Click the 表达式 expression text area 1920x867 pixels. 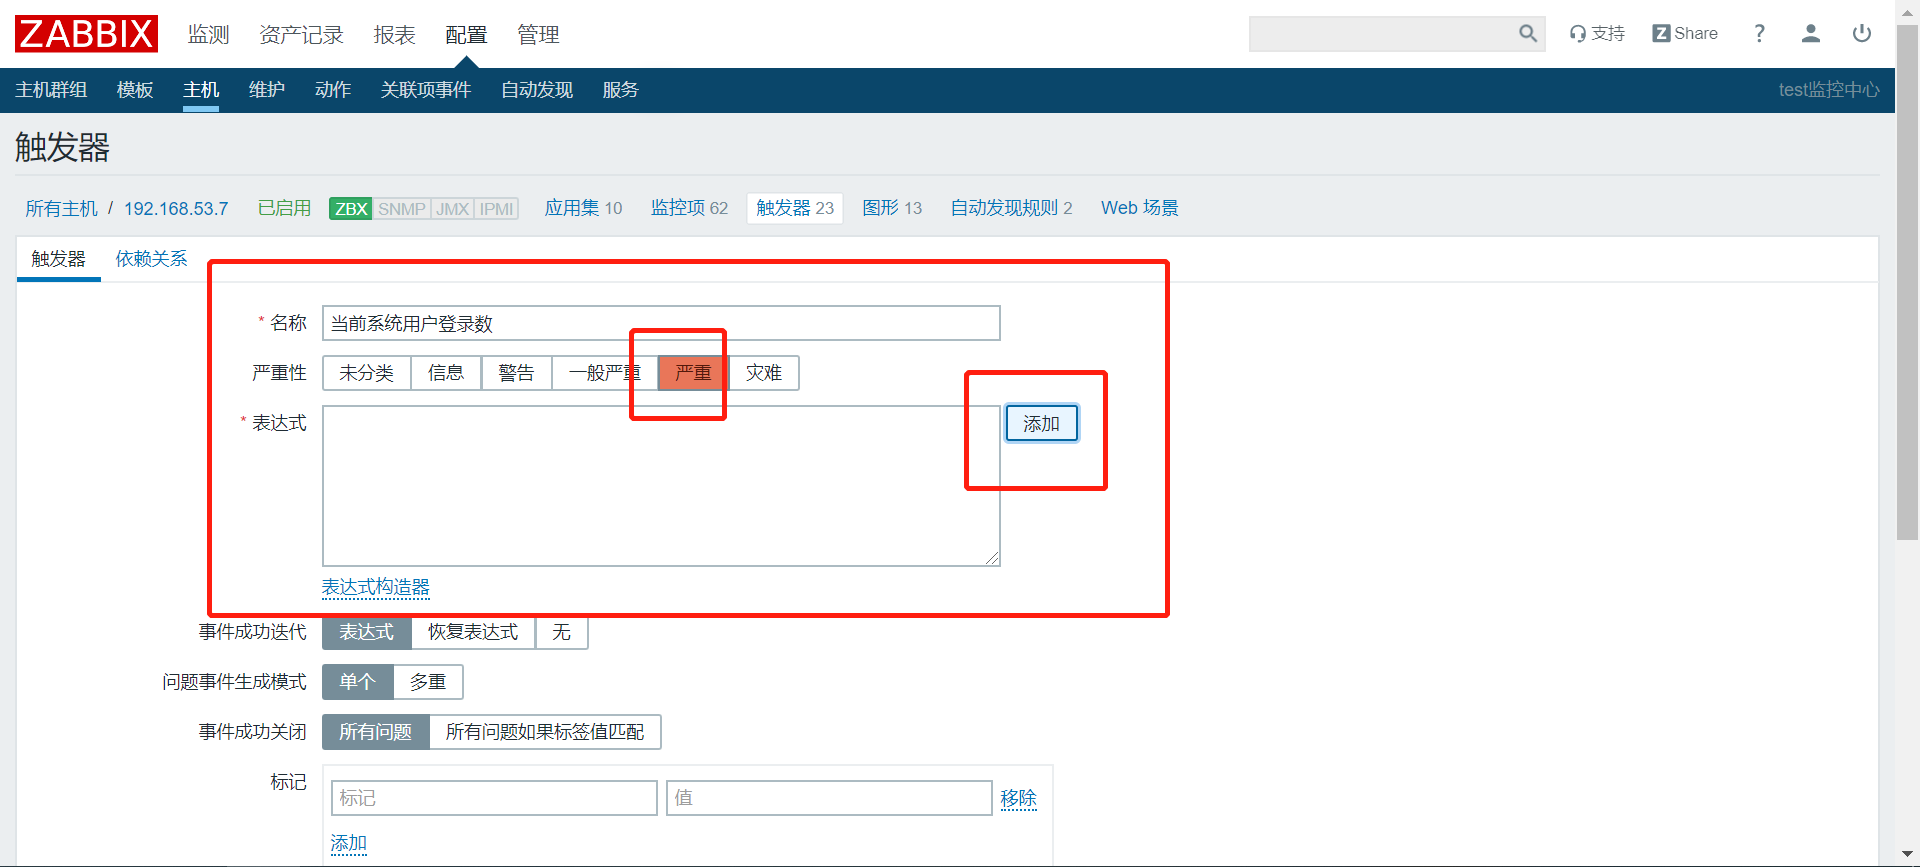(x=661, y=486)
